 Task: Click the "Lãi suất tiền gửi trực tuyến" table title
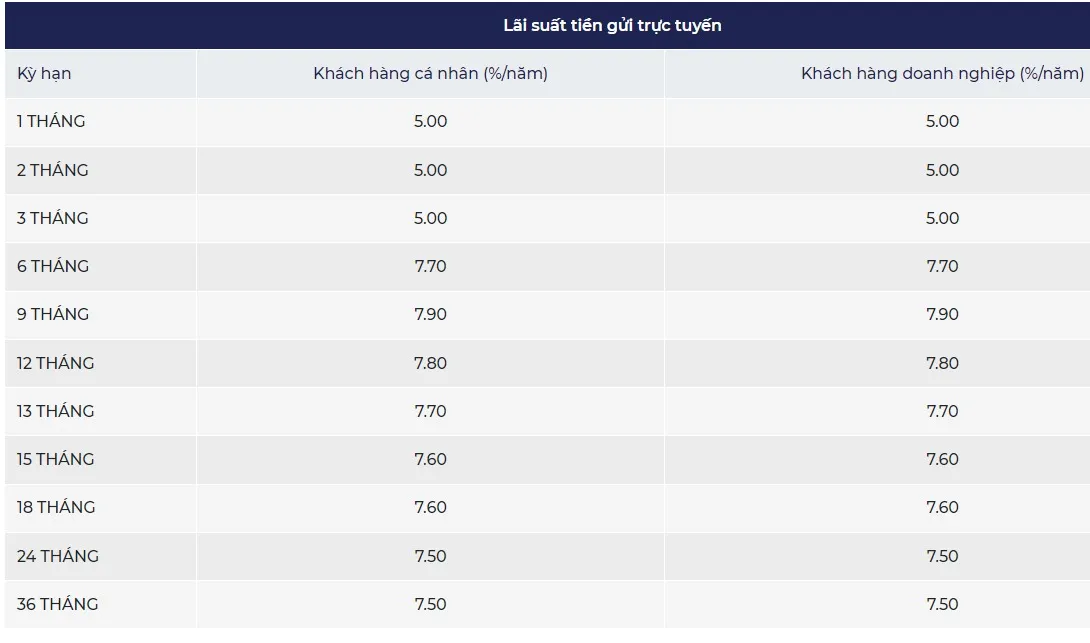(x=612, y=26)
